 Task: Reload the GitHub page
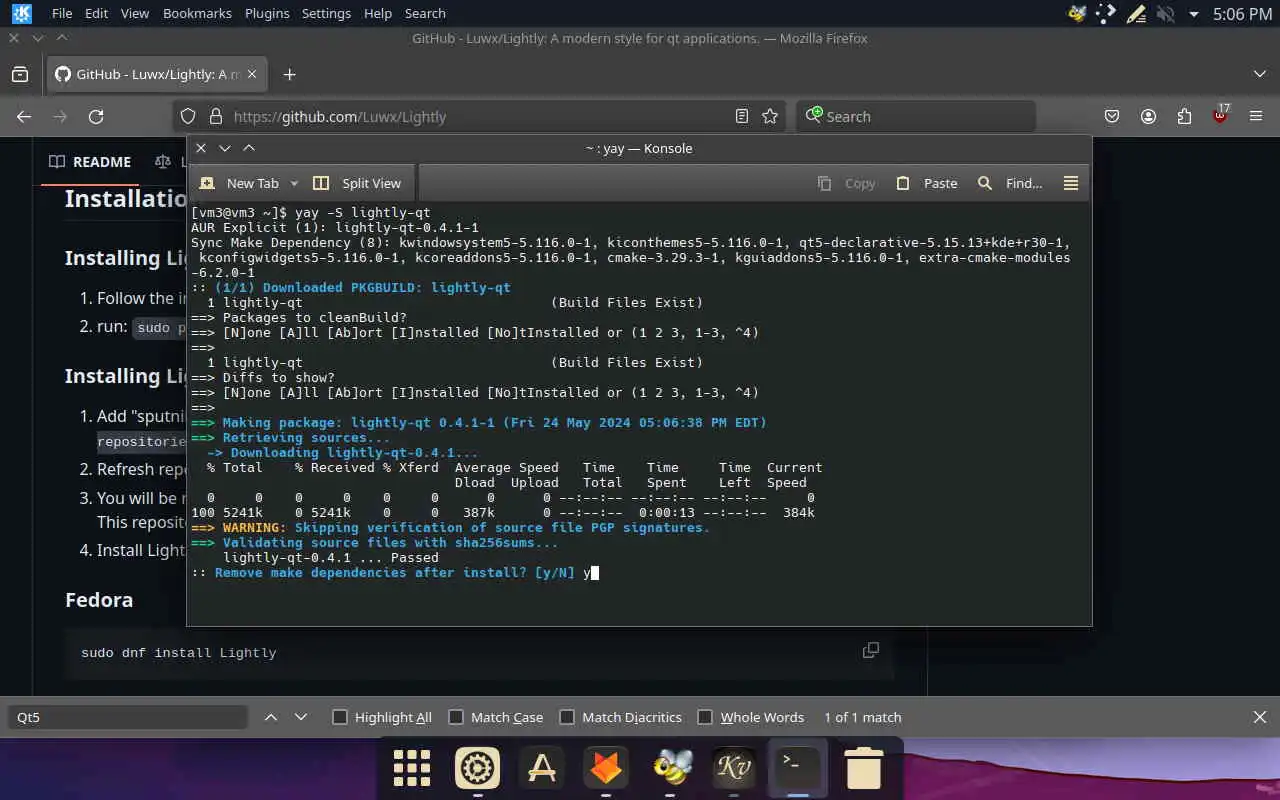click(96, 116)
